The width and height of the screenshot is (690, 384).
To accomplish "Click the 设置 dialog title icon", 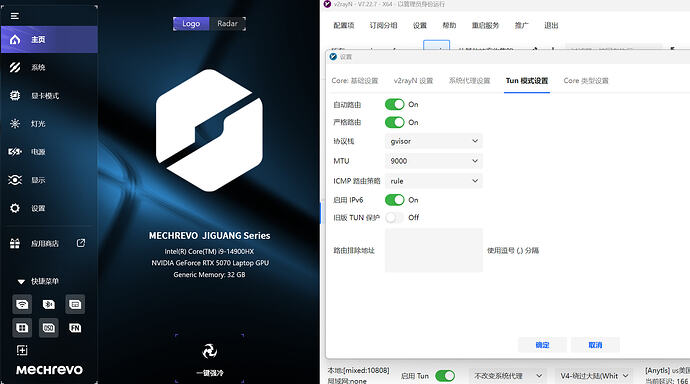I will 333,56.
